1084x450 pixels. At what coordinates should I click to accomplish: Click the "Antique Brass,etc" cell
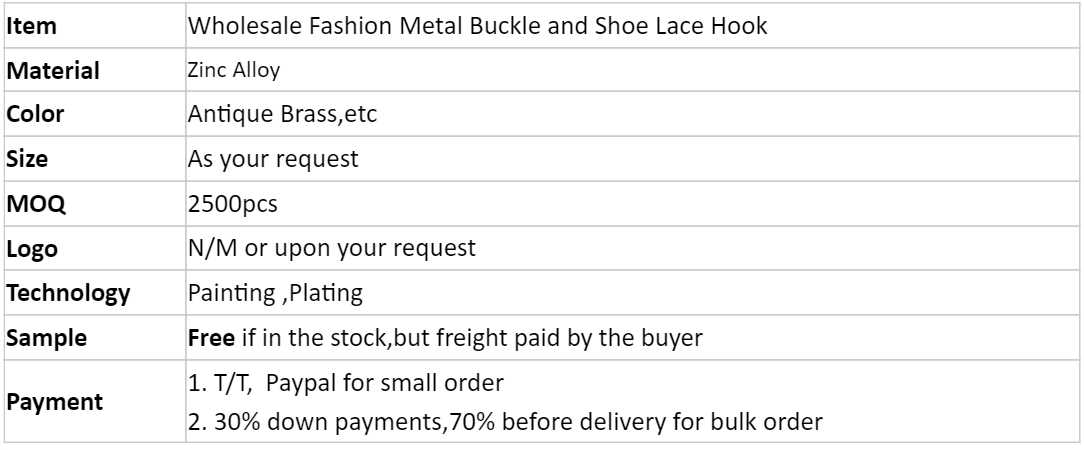coord(282,114)
